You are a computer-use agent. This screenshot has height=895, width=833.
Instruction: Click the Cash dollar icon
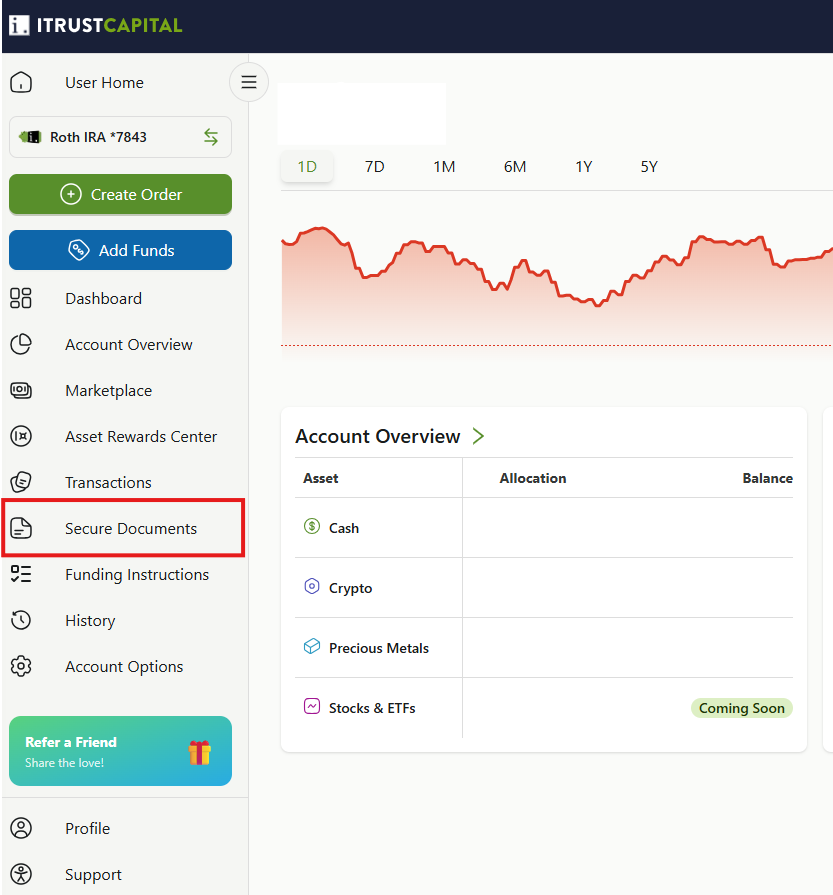click(312, 526)
